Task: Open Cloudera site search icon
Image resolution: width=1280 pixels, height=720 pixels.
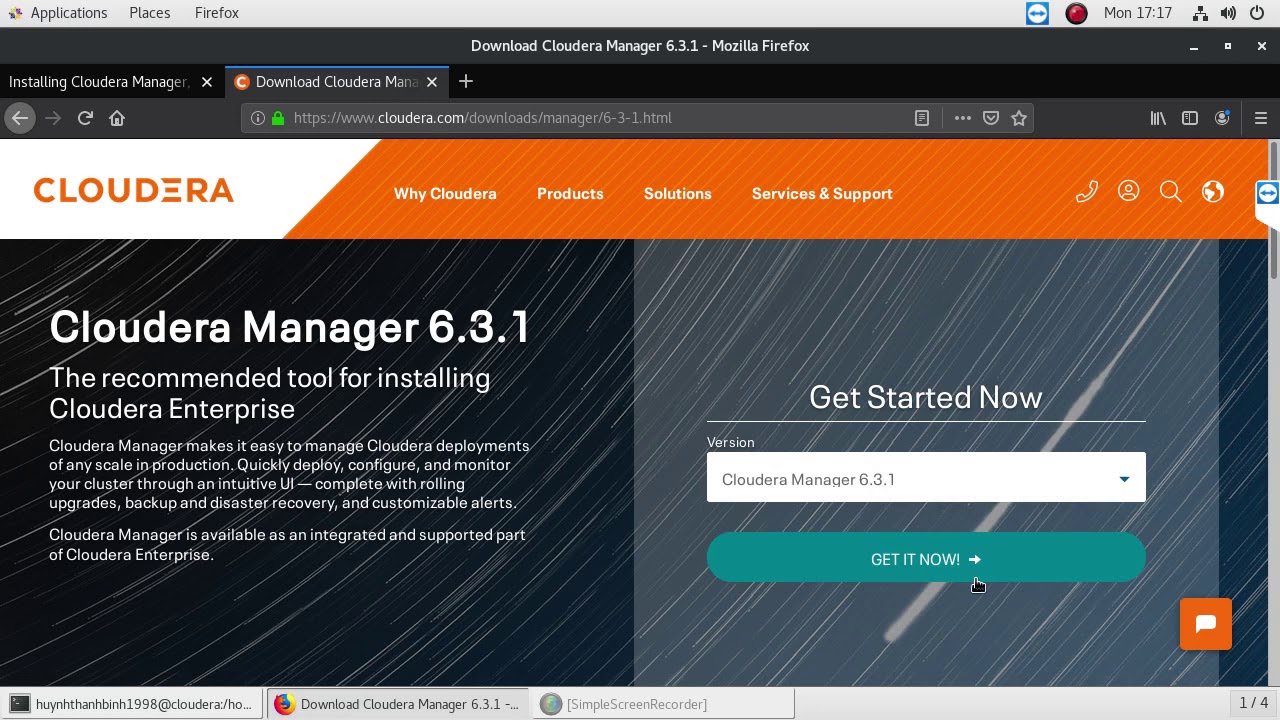Action: [1171, 191]
